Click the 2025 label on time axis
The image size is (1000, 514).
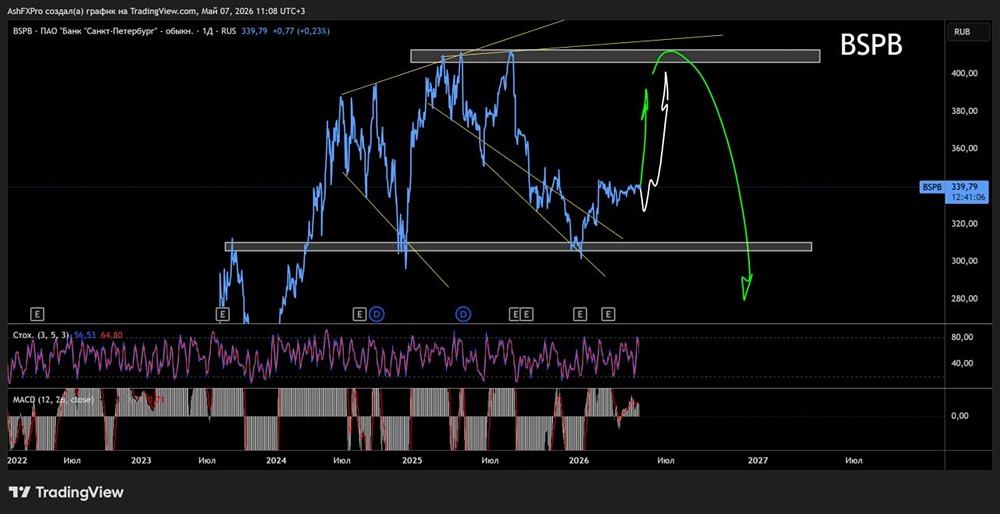pos(412,460)
